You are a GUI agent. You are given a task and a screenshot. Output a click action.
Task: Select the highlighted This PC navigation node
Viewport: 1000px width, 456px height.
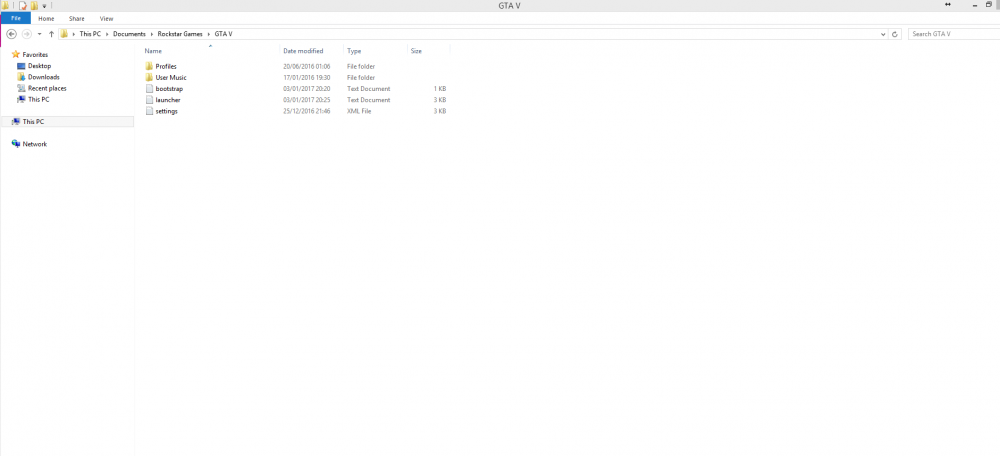point(67,121)
